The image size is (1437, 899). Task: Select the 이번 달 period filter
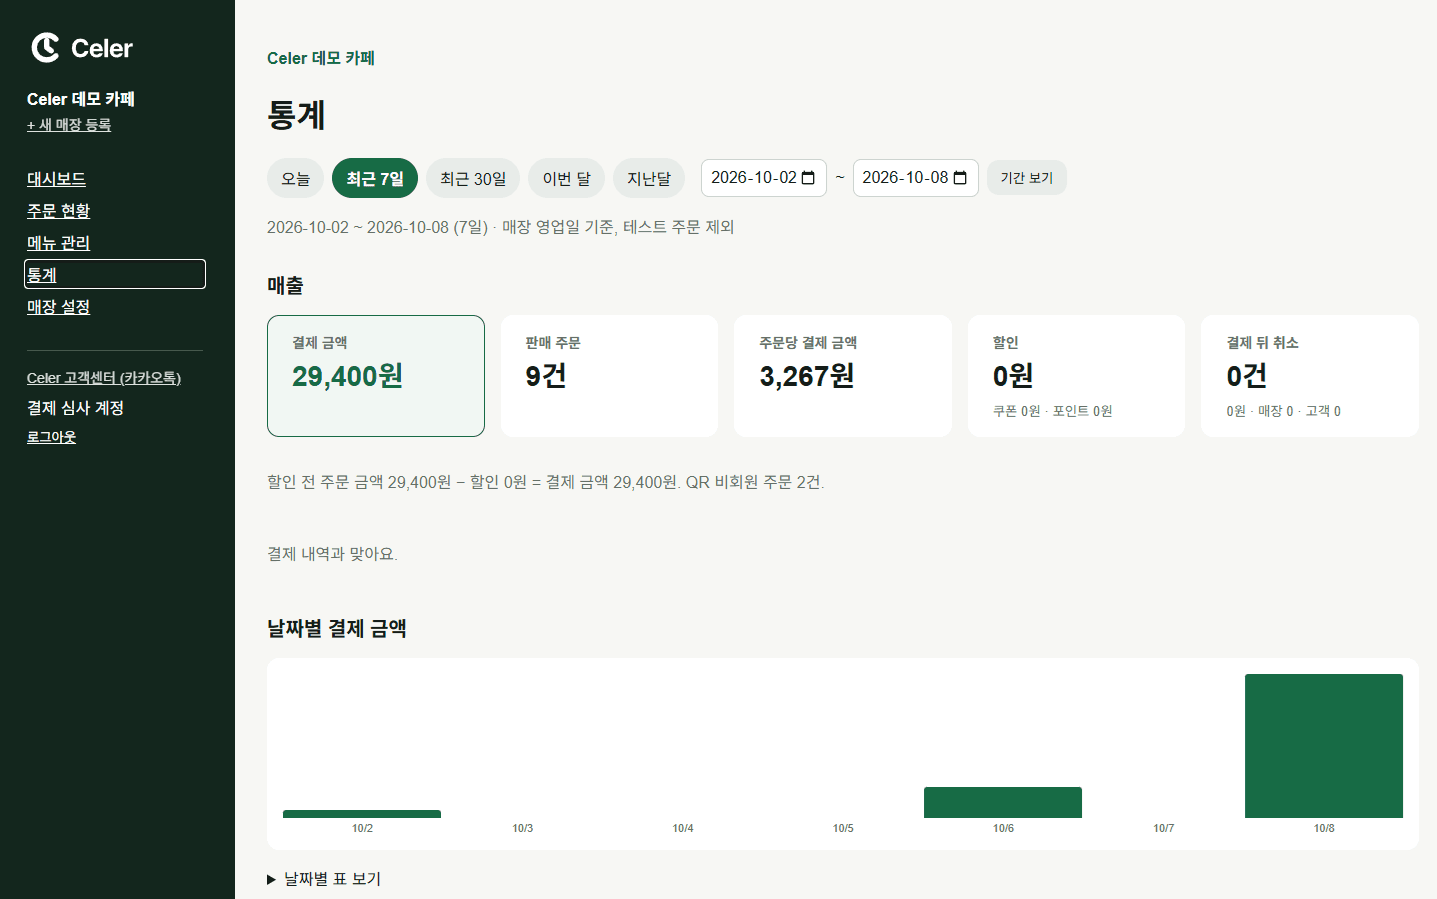pyautogui.click(x=566, y=178)
